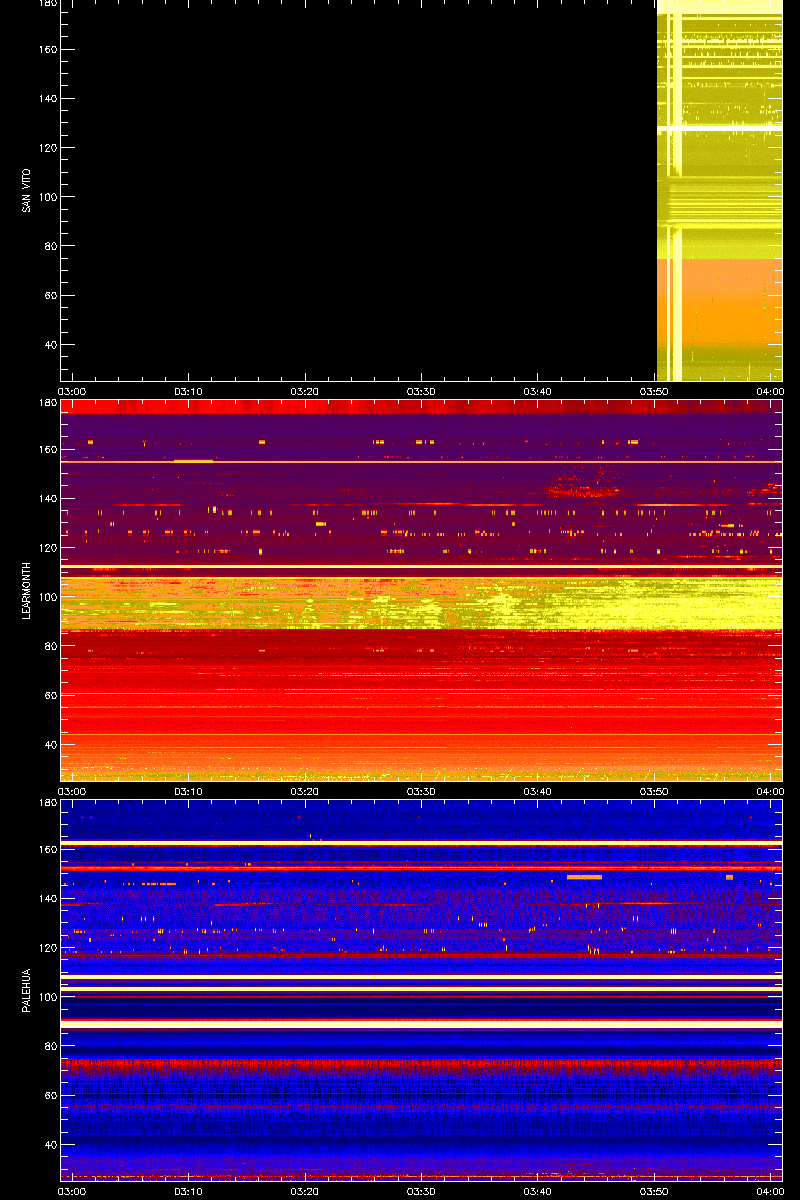The image size is (800, 1200).
Task: Click the PALEHUA axis title
Action: [x=27, y=991]
